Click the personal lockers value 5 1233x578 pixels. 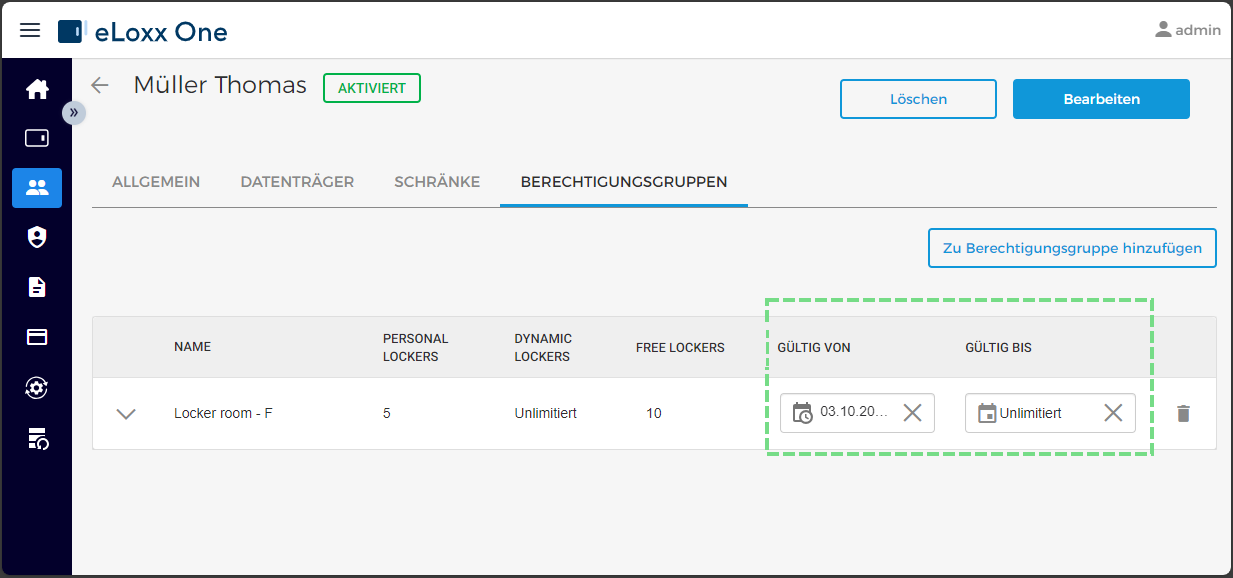(x=387, y=413)
